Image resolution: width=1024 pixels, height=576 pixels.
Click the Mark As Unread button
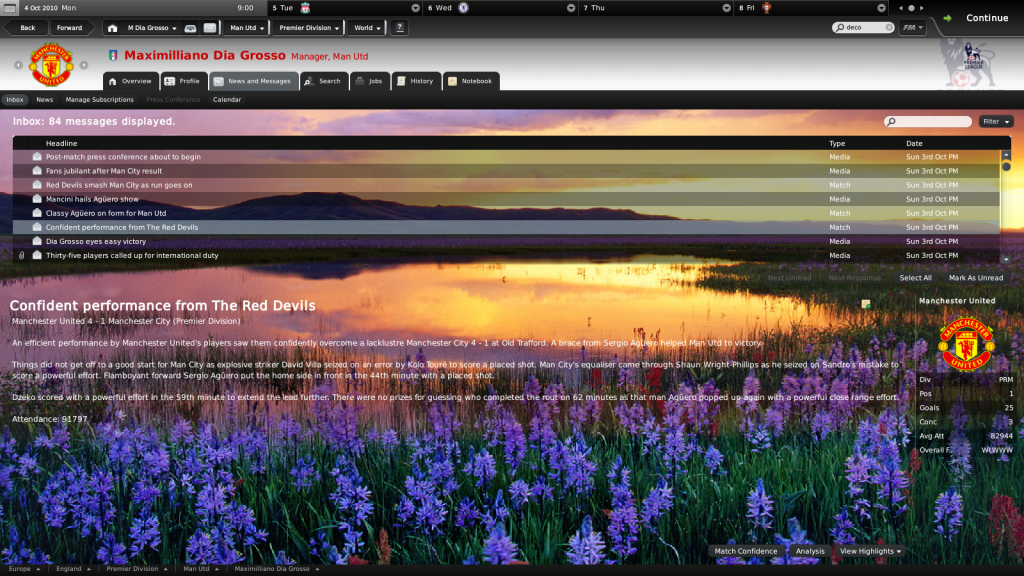[976, 278]
